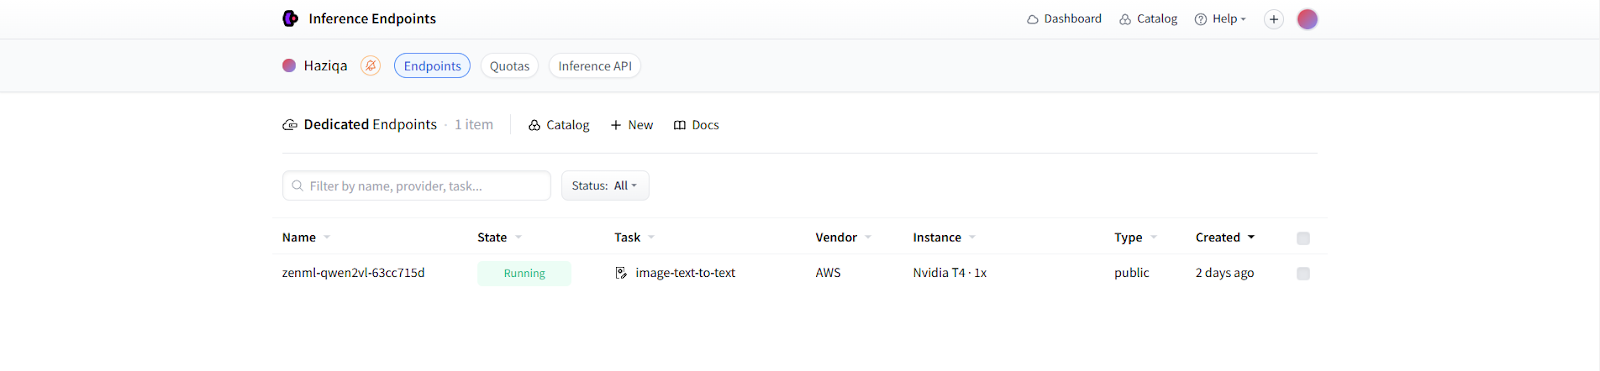Sort by the Created column arrow
This screenshot has height=371, width=1600.
pos(1251,238)
